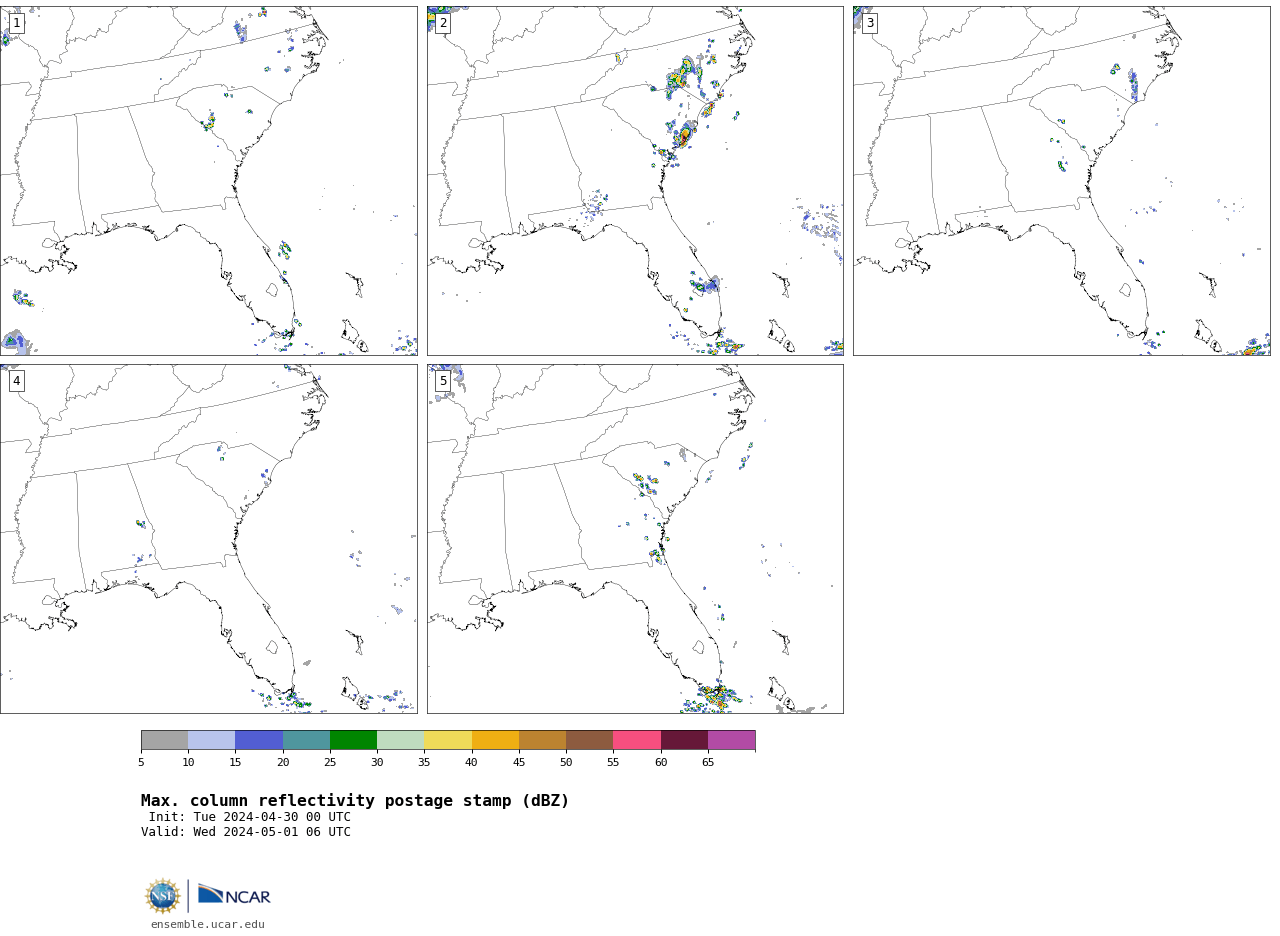Click the panel label number 2
Screen dimensions: 1280x936
click(x=443, y=23)
